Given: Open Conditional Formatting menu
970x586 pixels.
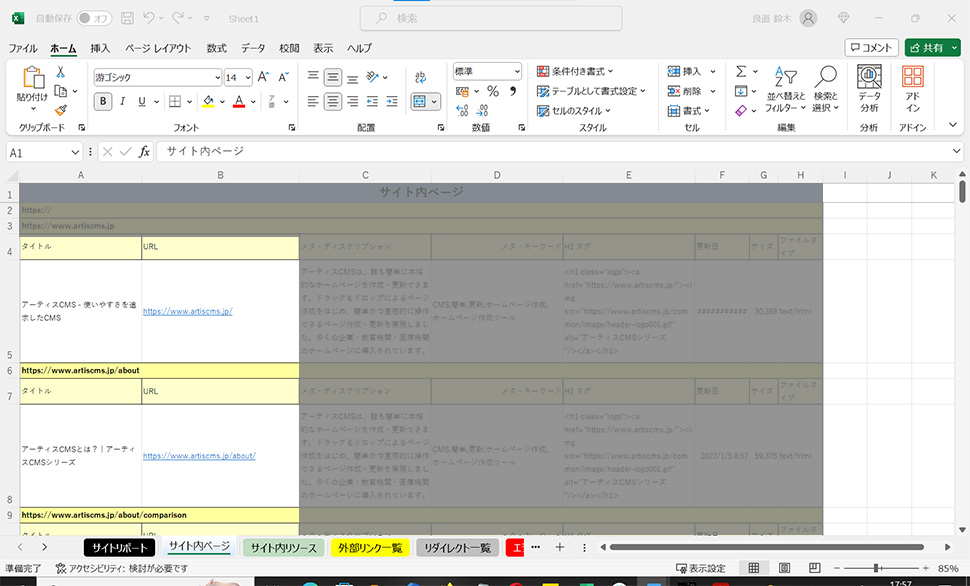Looking at the screenshot, I should [575, 71].
